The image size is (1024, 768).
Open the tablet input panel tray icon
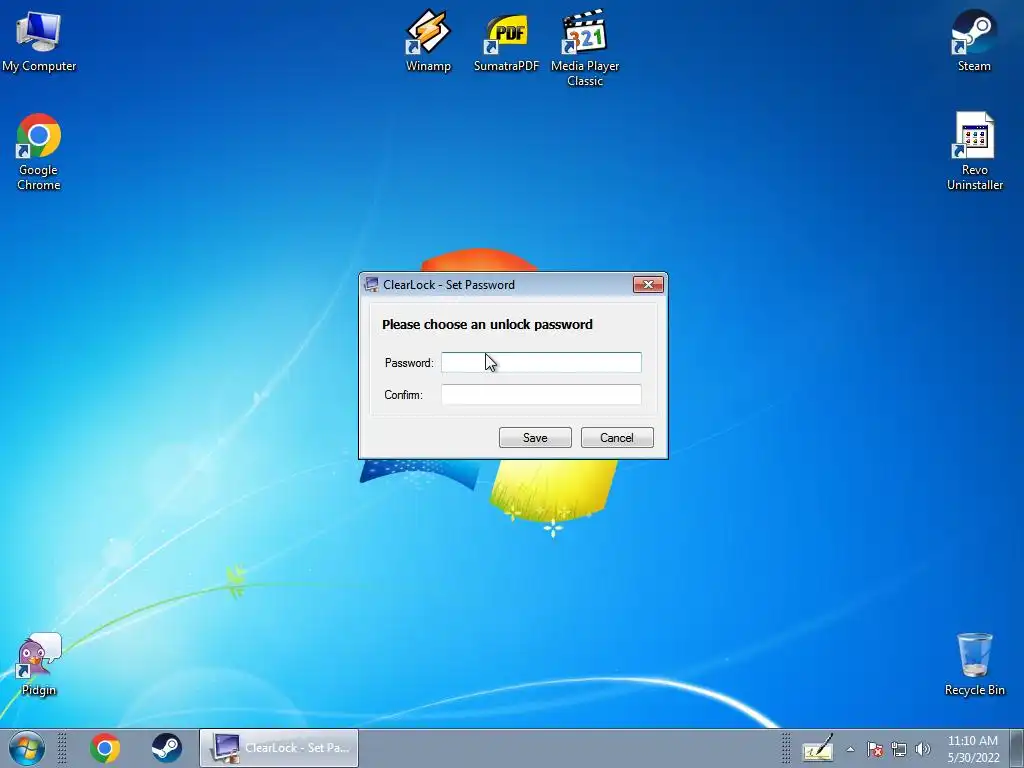click(818, 749)
